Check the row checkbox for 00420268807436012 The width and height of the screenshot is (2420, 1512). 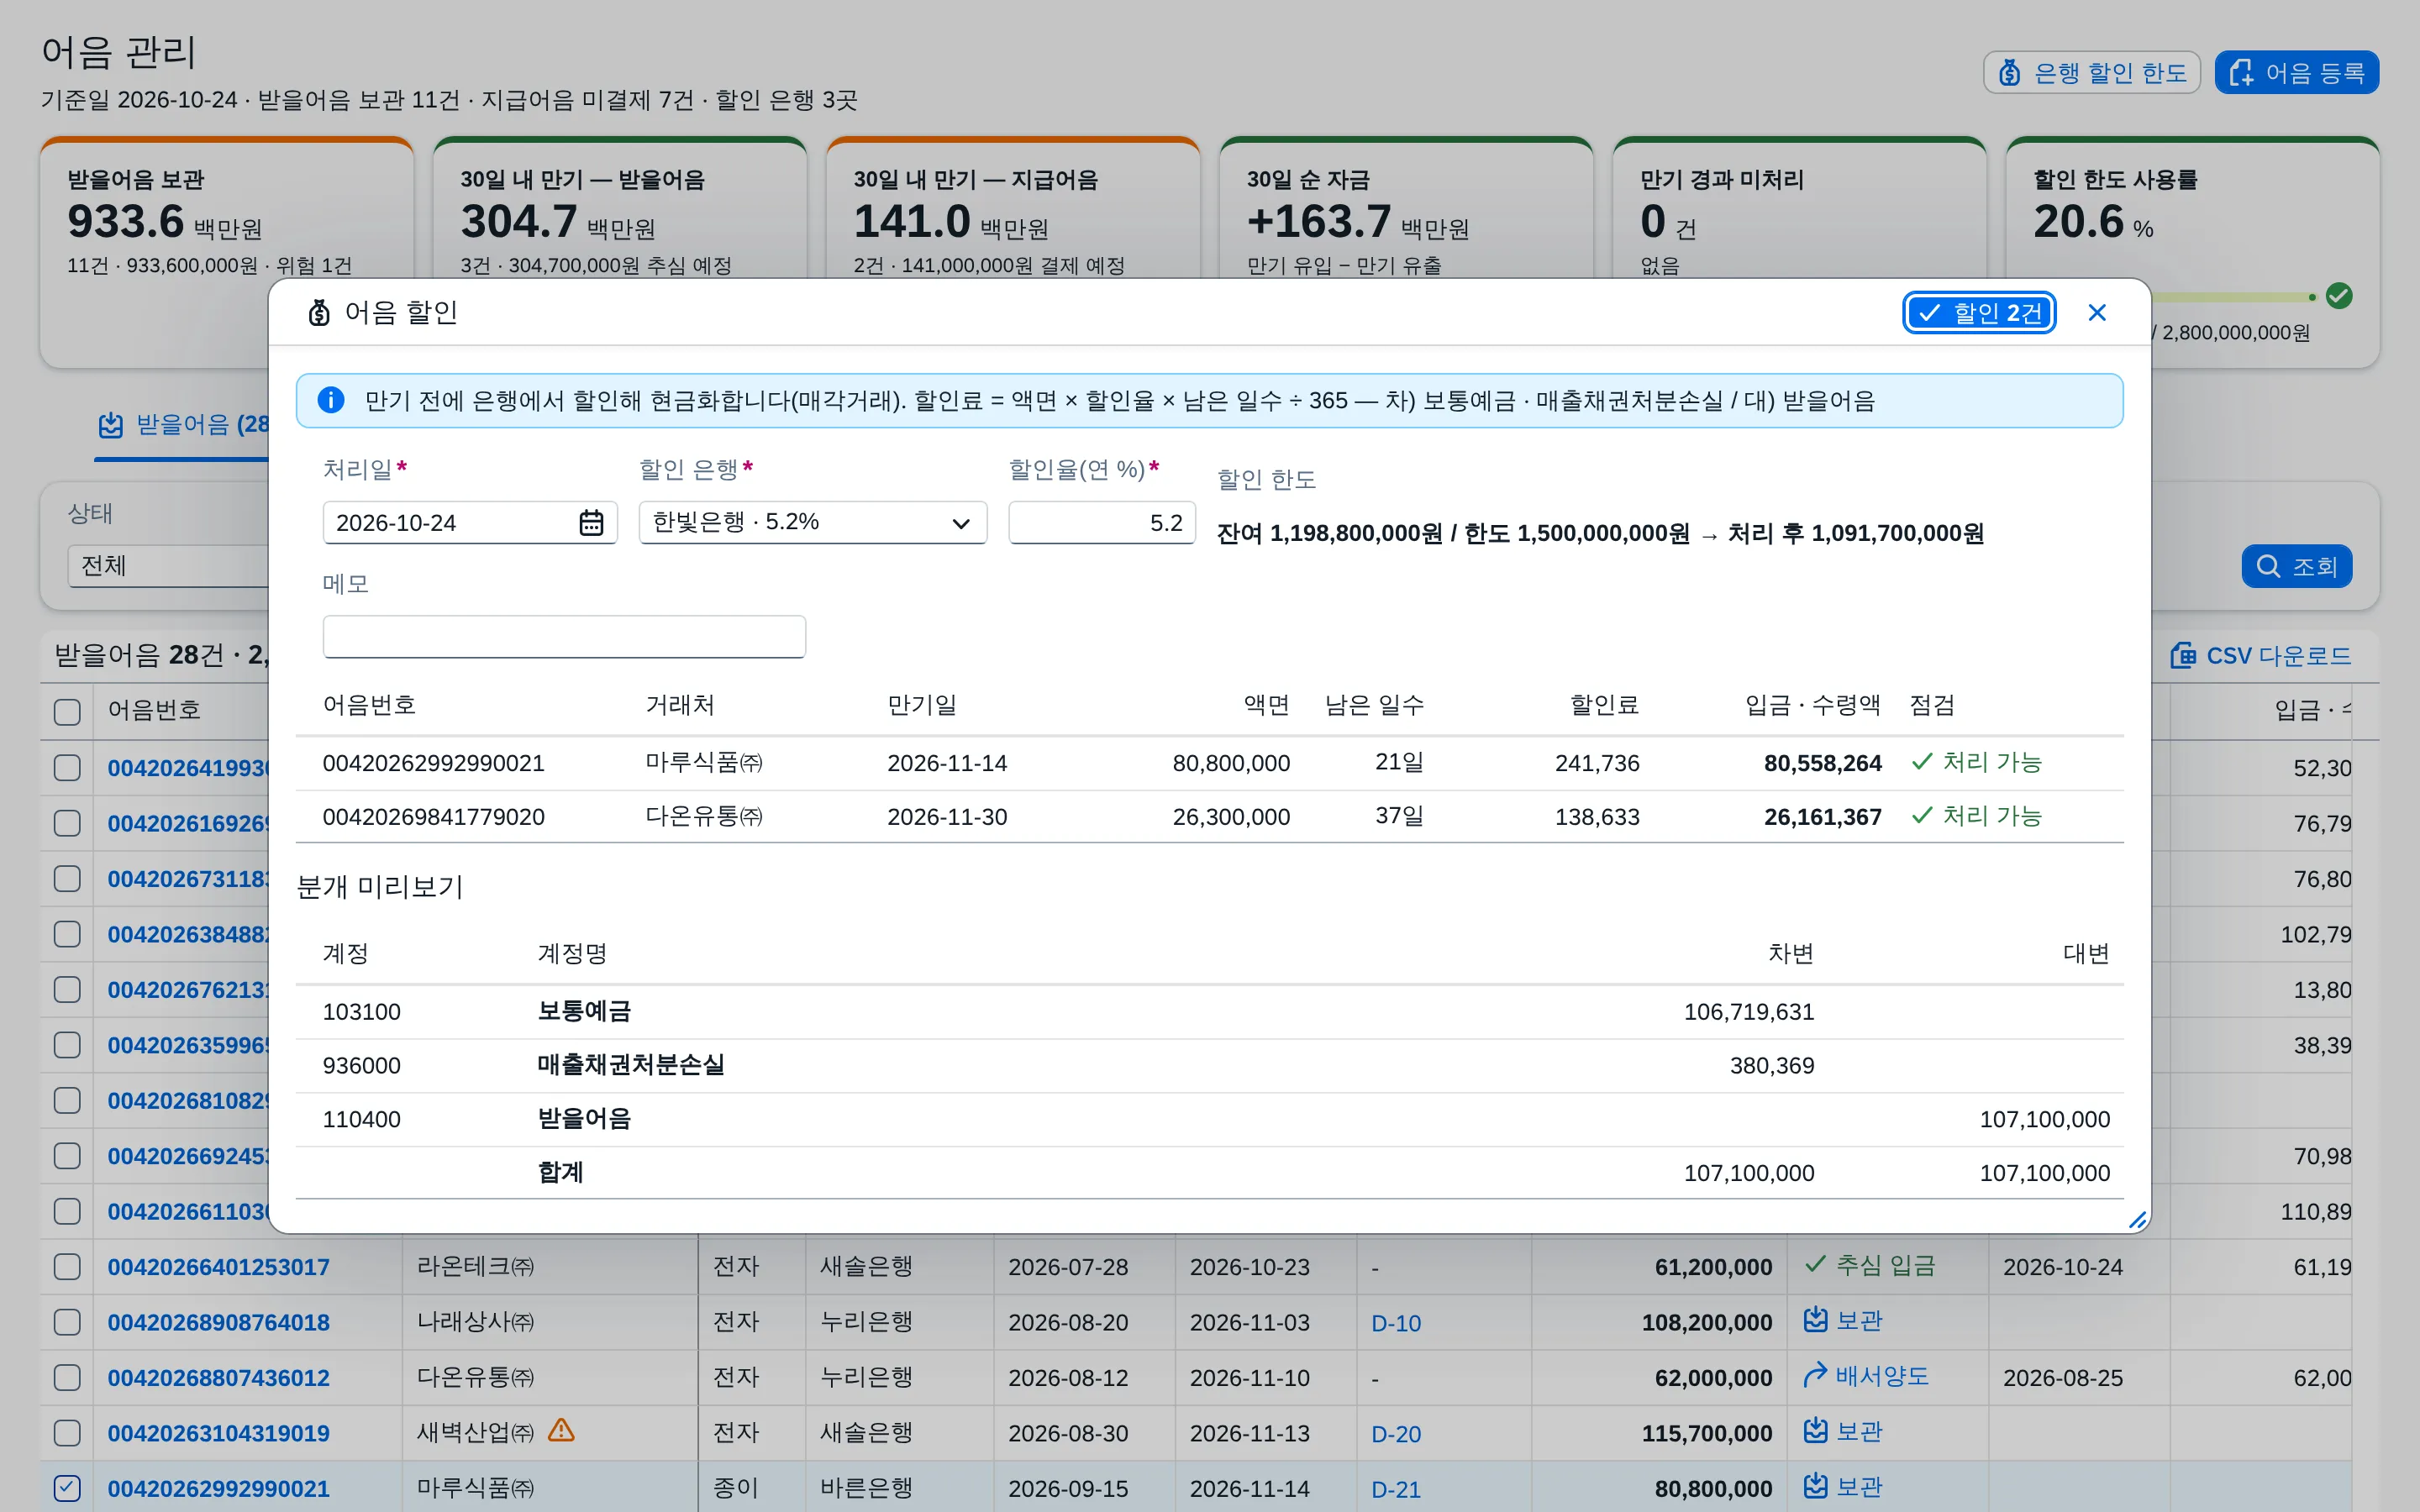pyautogui.click(x=67, y=1378)
